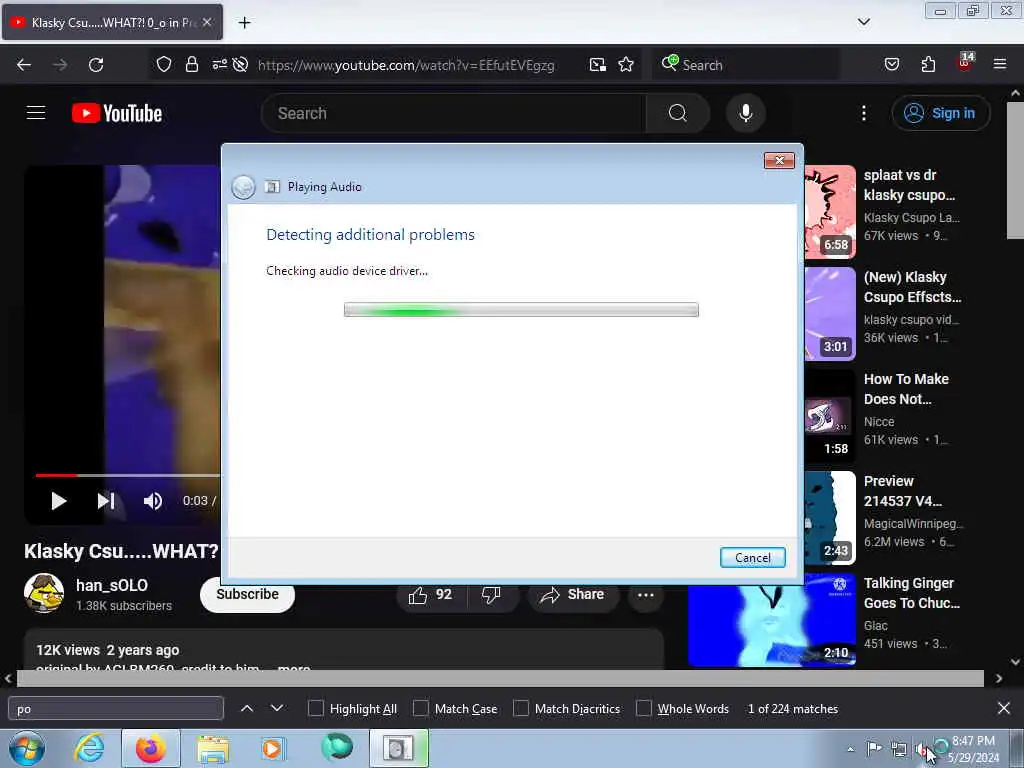Click the find bar text field with po
This screenshot has width=1024, height=768.
116,709
